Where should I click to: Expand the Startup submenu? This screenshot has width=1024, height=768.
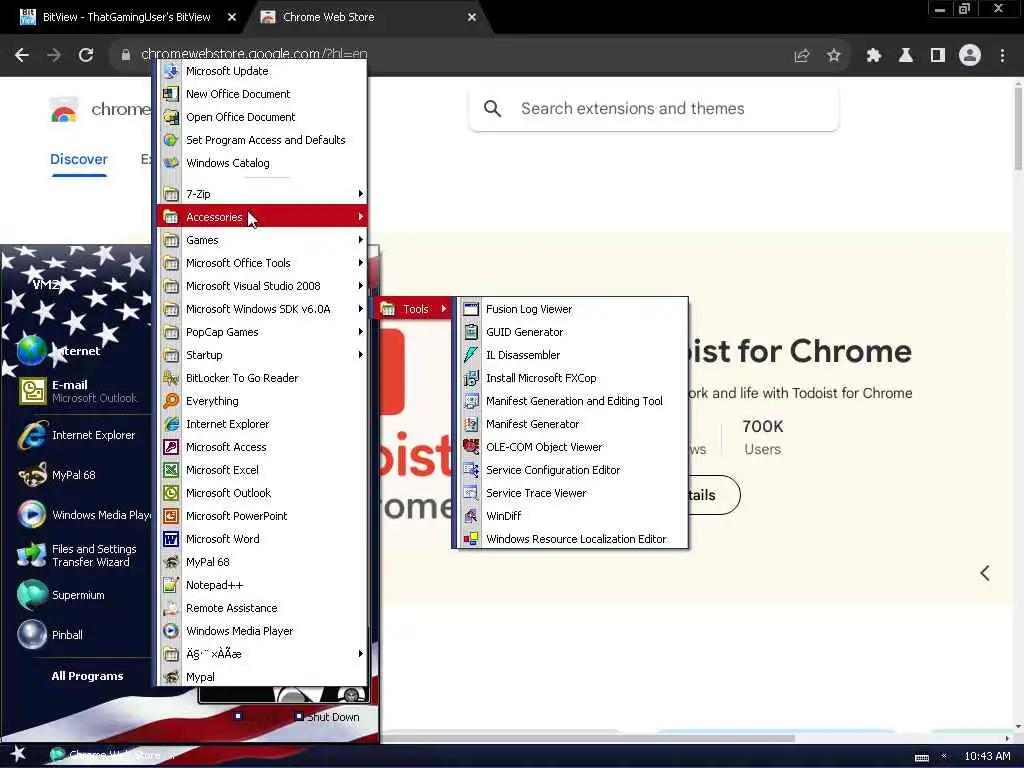coord(262,355)
